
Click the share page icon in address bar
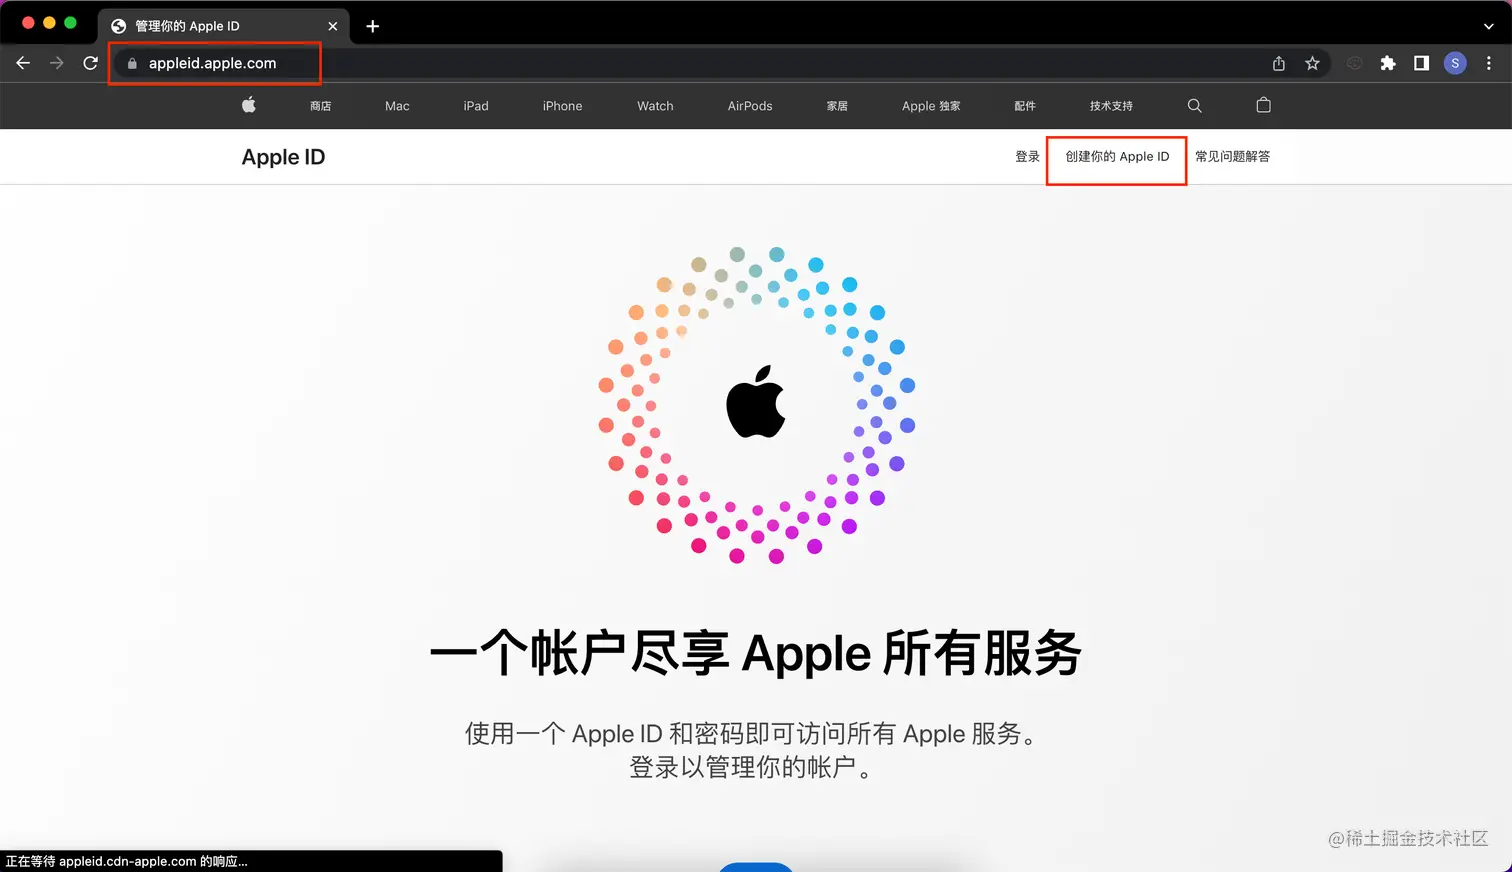click(1278, 63)
